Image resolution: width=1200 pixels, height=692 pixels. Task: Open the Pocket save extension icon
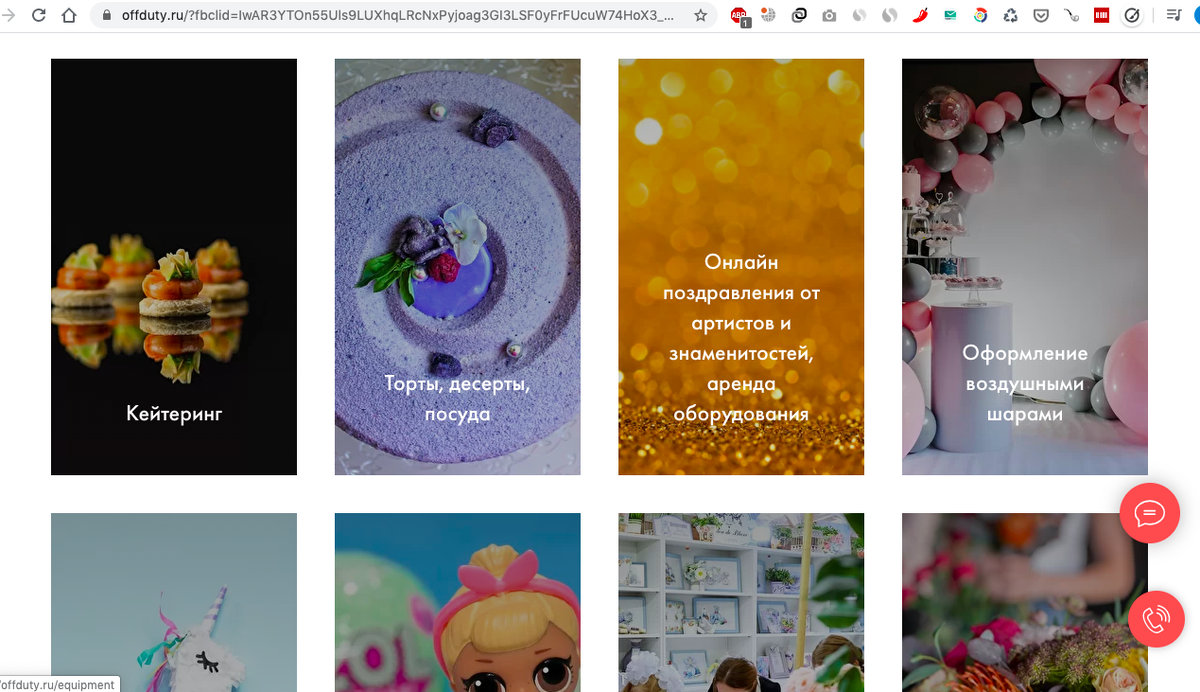point(1041,16)
